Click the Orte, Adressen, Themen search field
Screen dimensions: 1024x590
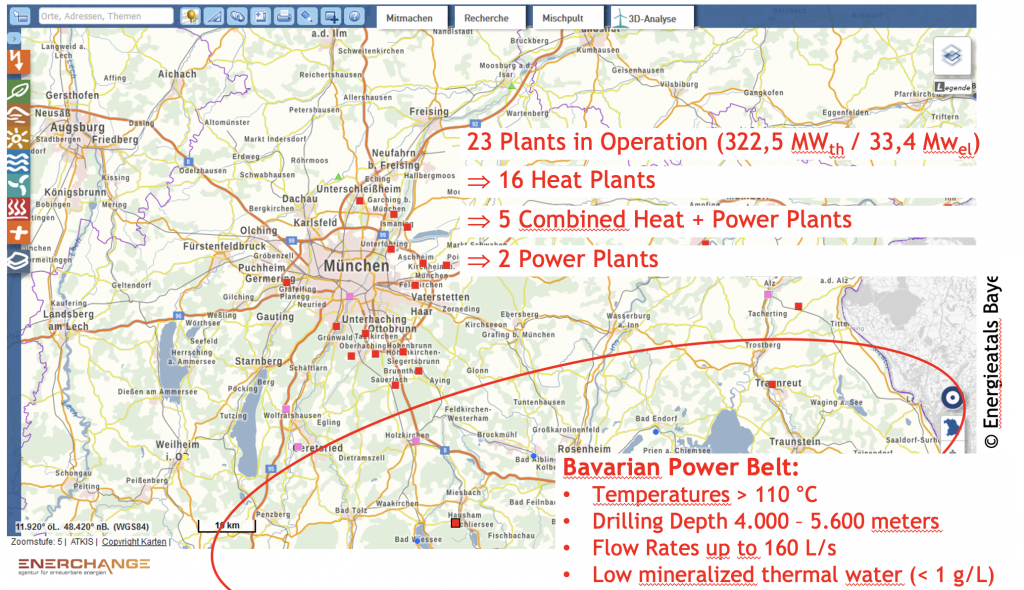pos(105,17)
